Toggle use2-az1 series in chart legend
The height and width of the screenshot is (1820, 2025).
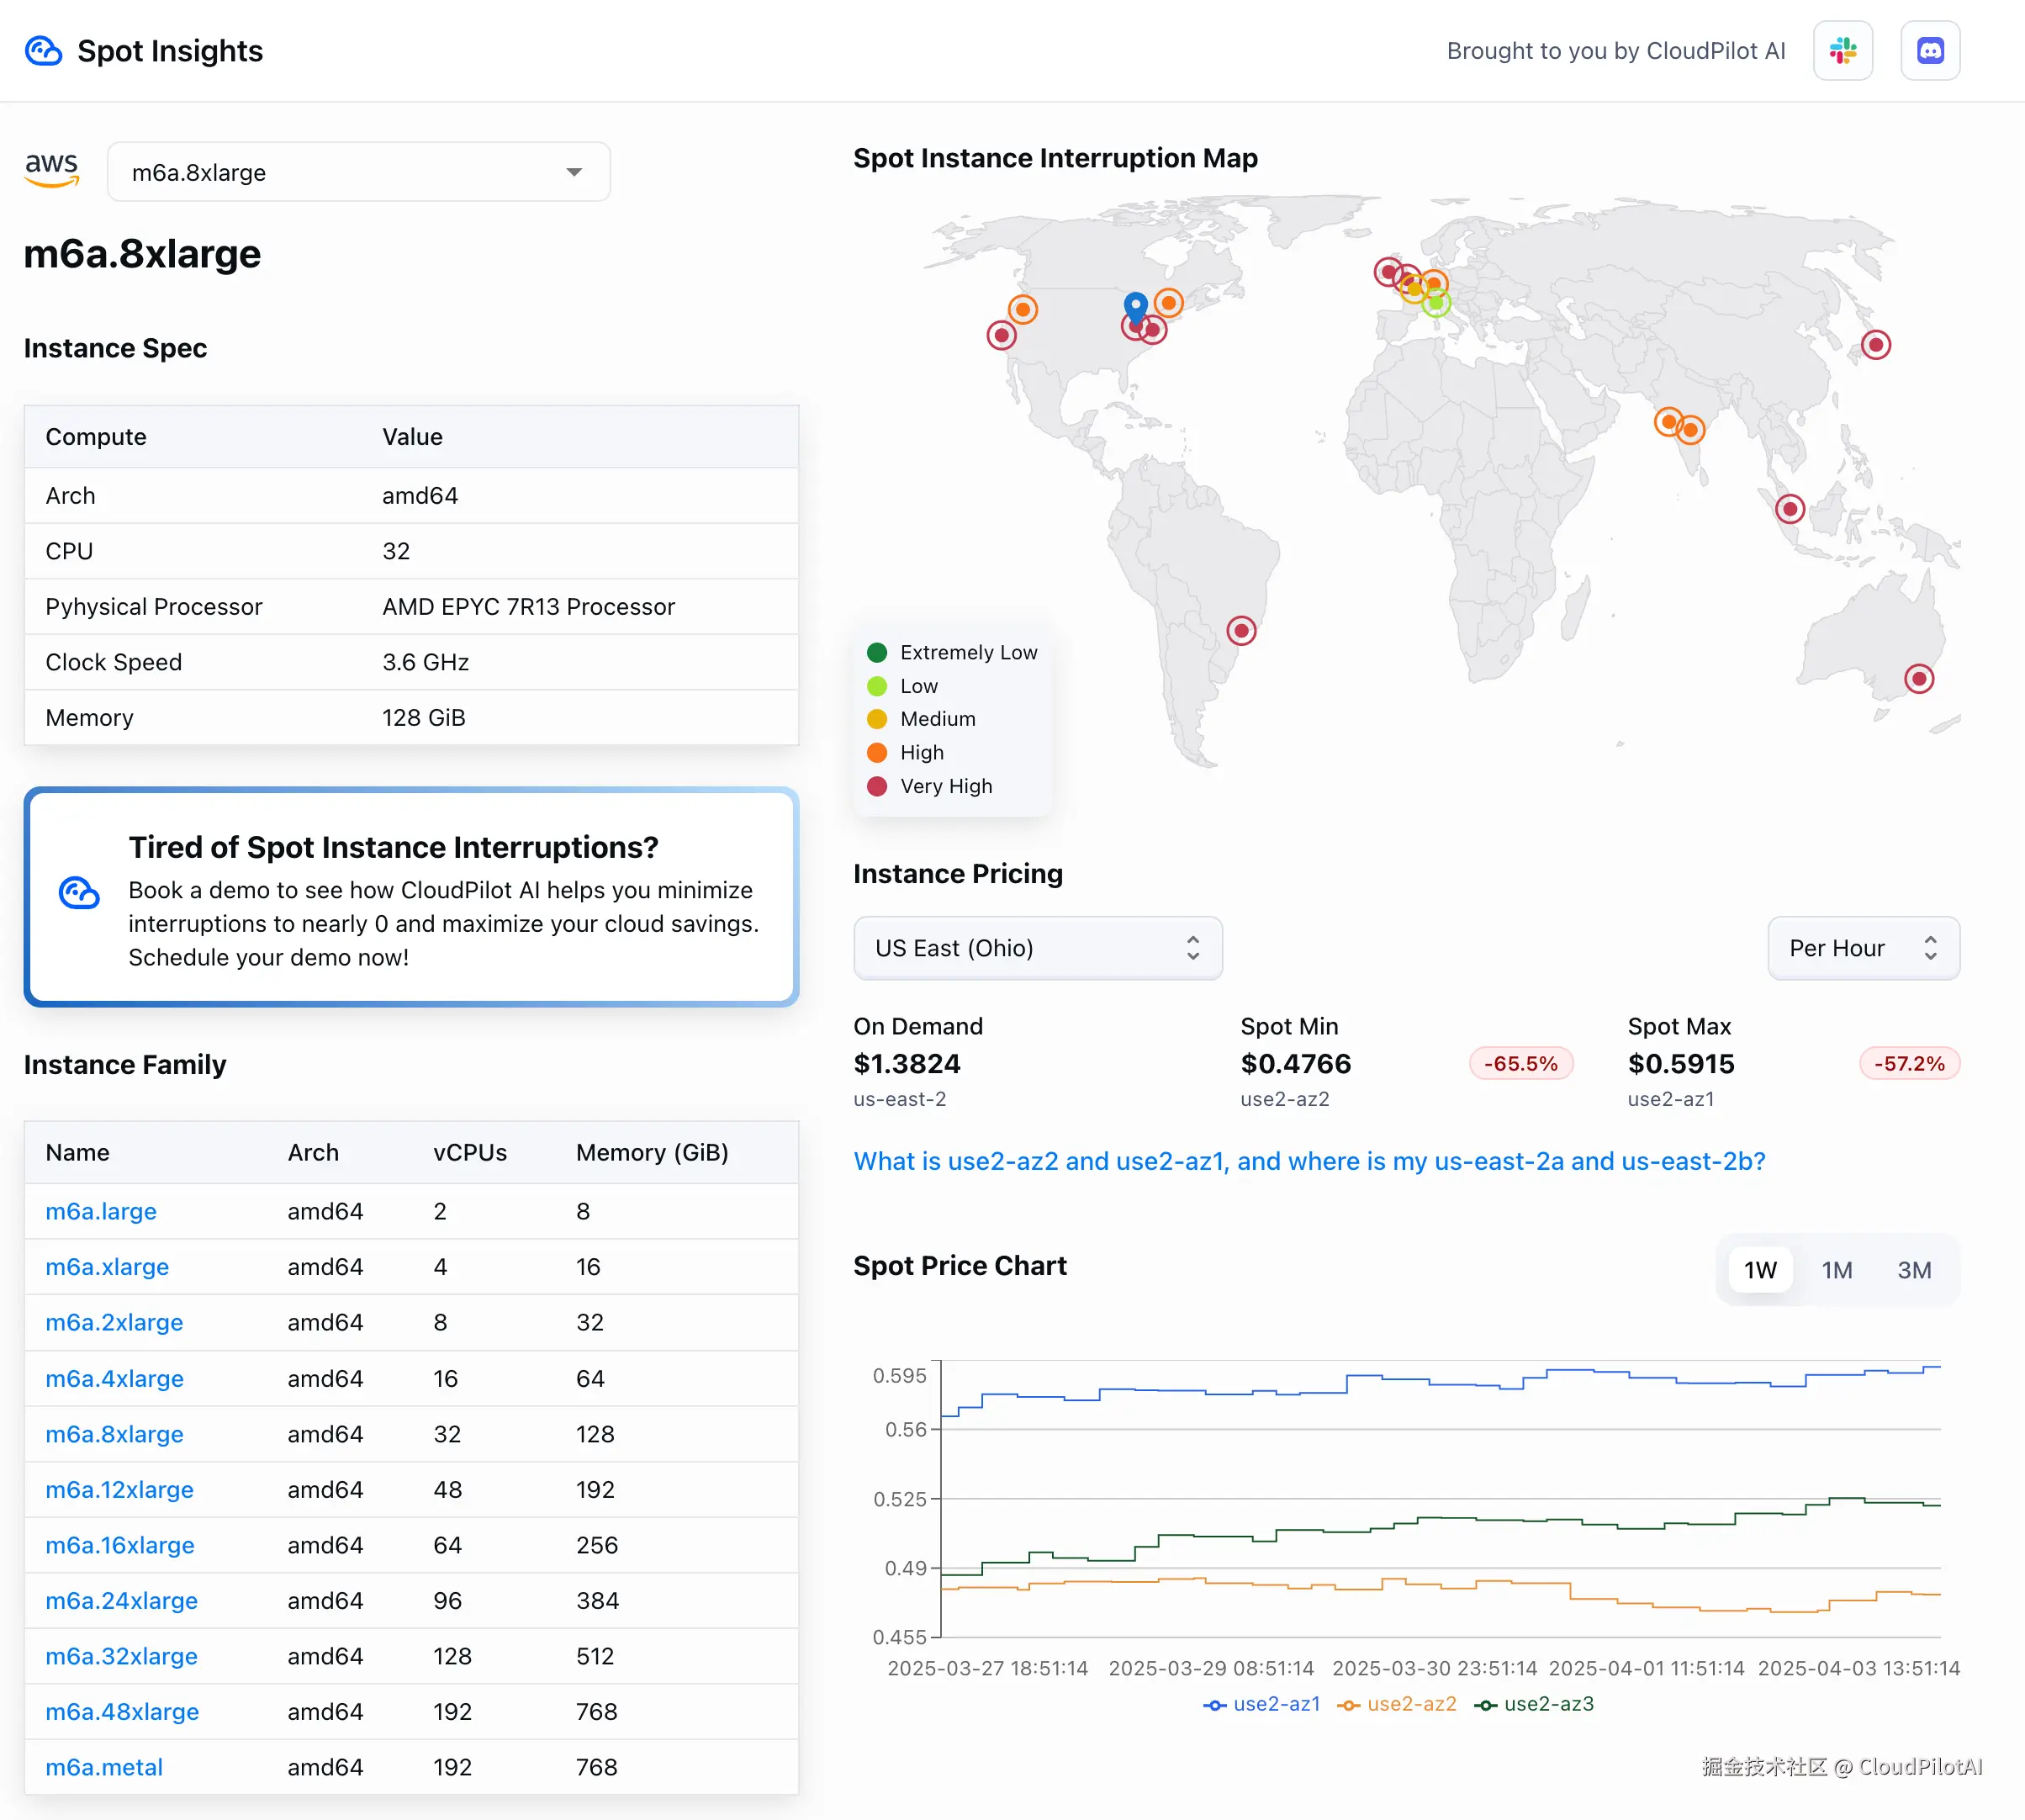coord(1262,1704)
